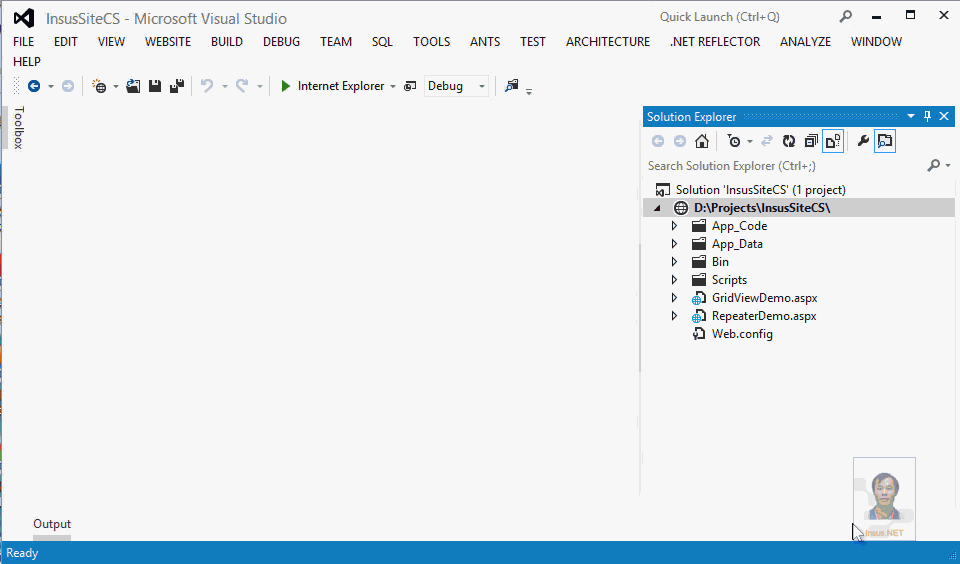Open the New Web Site dropdown arrow
This screenshot has height=564, width=960.
pos(115,86)
